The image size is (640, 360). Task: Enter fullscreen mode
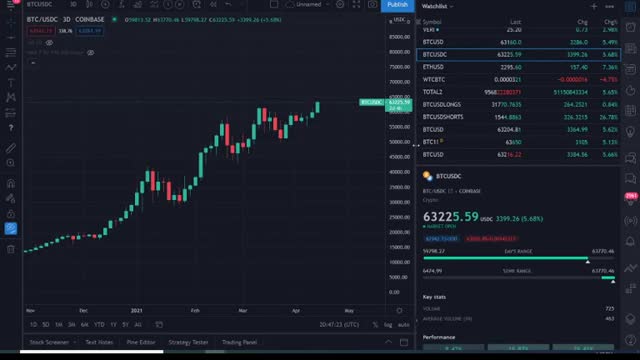[x=356, y=4]
